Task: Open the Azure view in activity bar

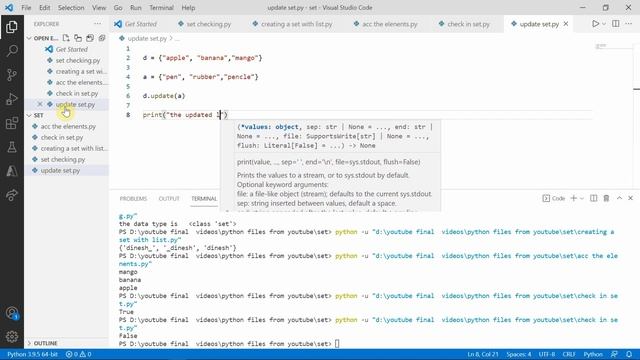Action: point(12,171)
